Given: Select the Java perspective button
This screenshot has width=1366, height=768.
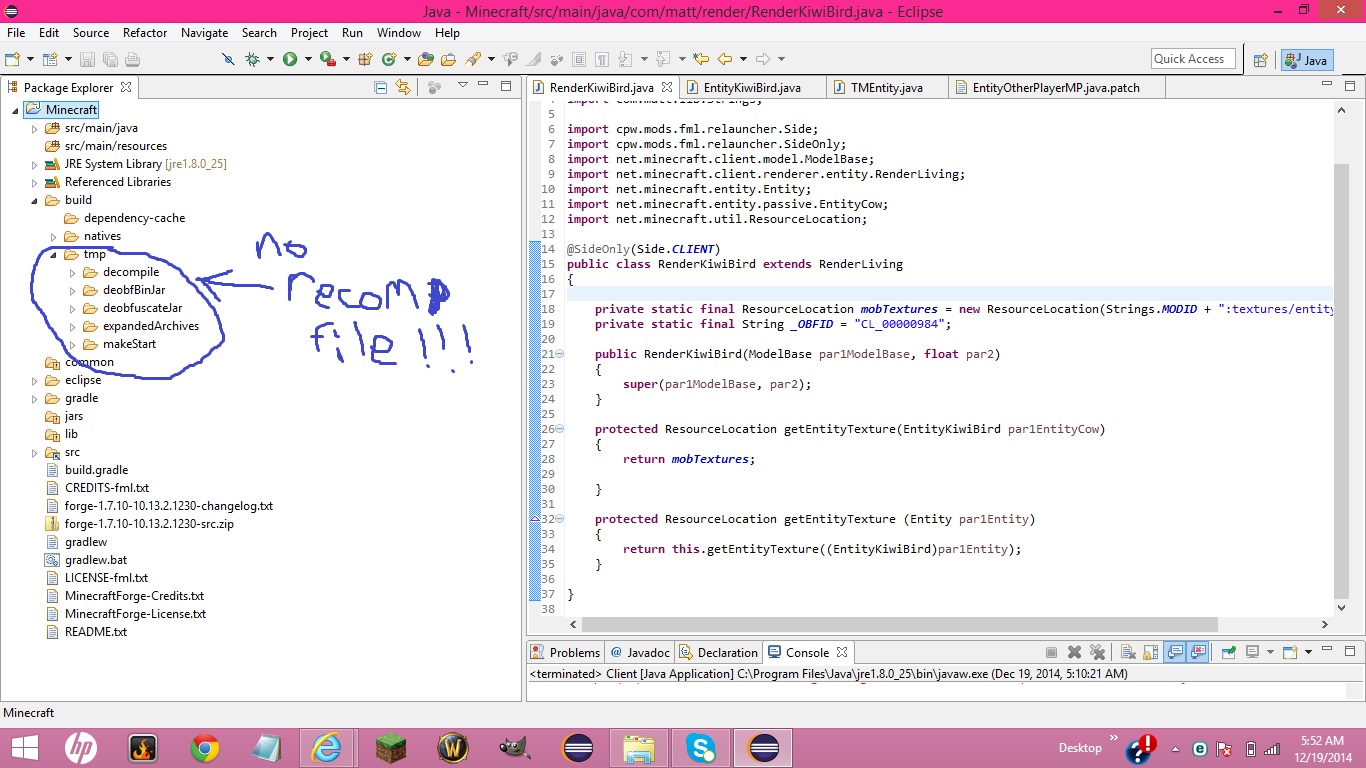Looking at the screenshot, I should pyautogui.click(x=1307, y=60).
